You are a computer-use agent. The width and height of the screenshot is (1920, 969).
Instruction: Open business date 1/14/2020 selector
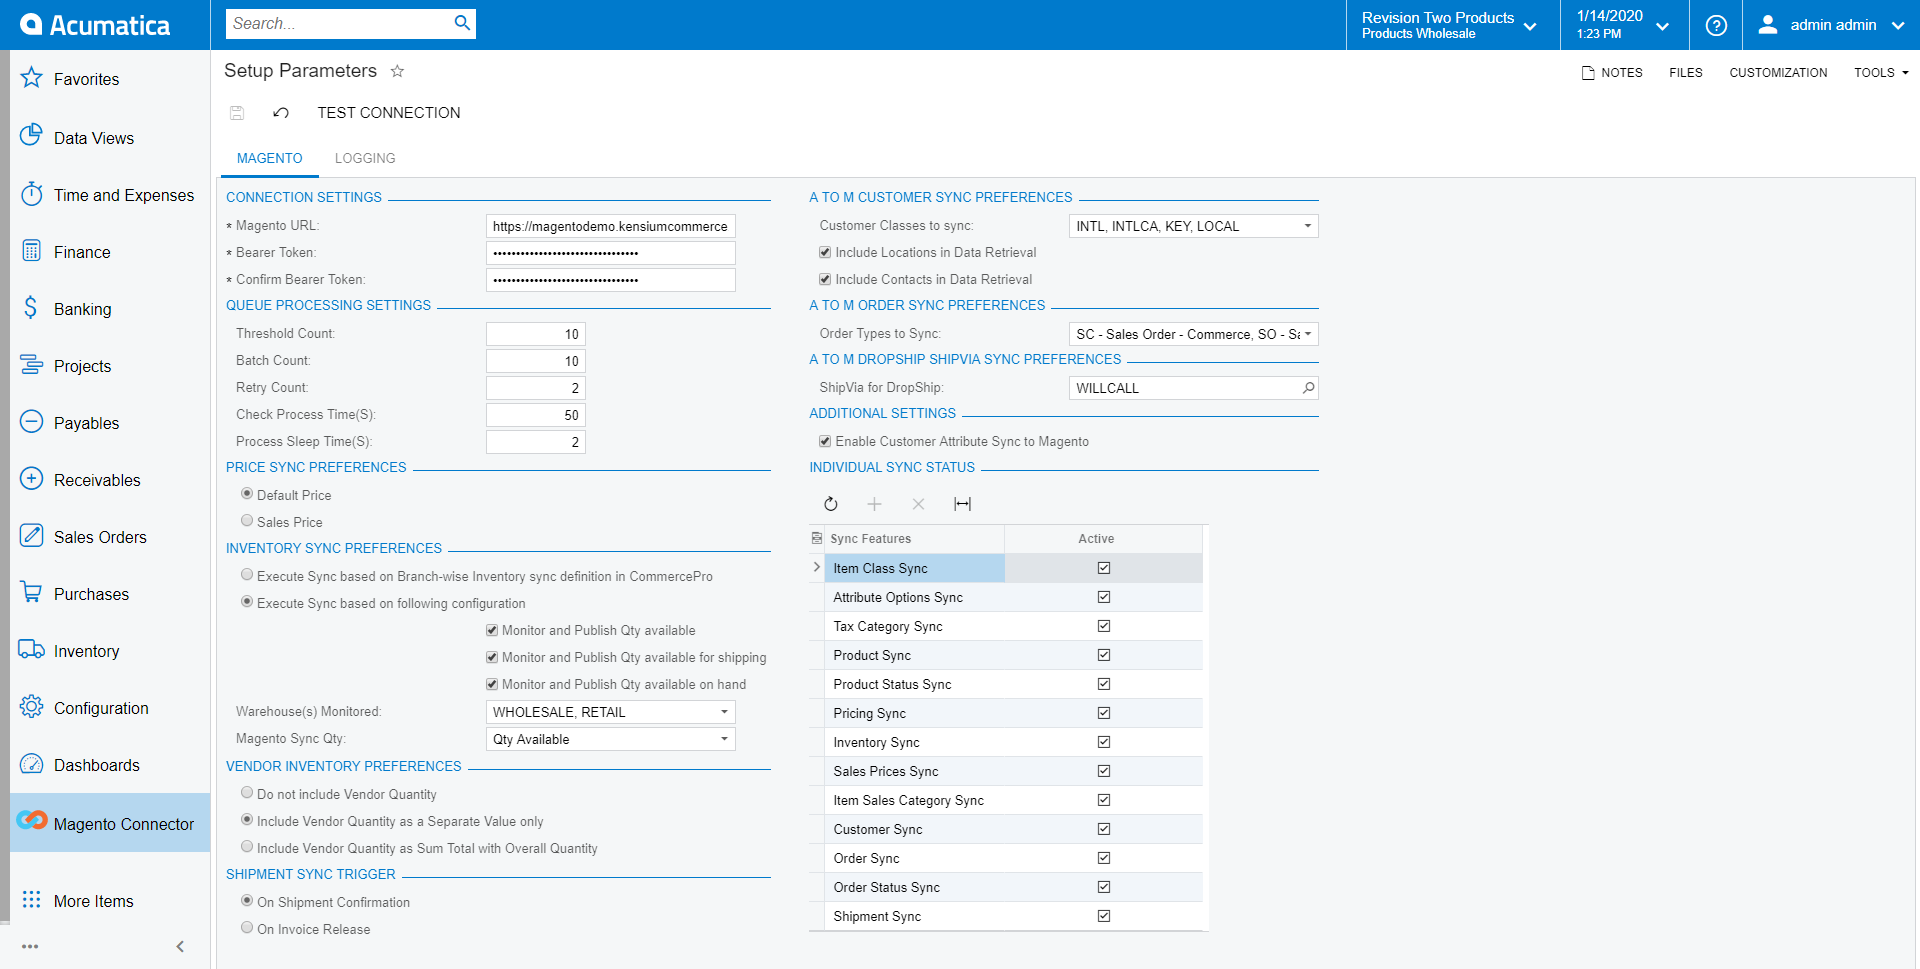(1624, 25)
